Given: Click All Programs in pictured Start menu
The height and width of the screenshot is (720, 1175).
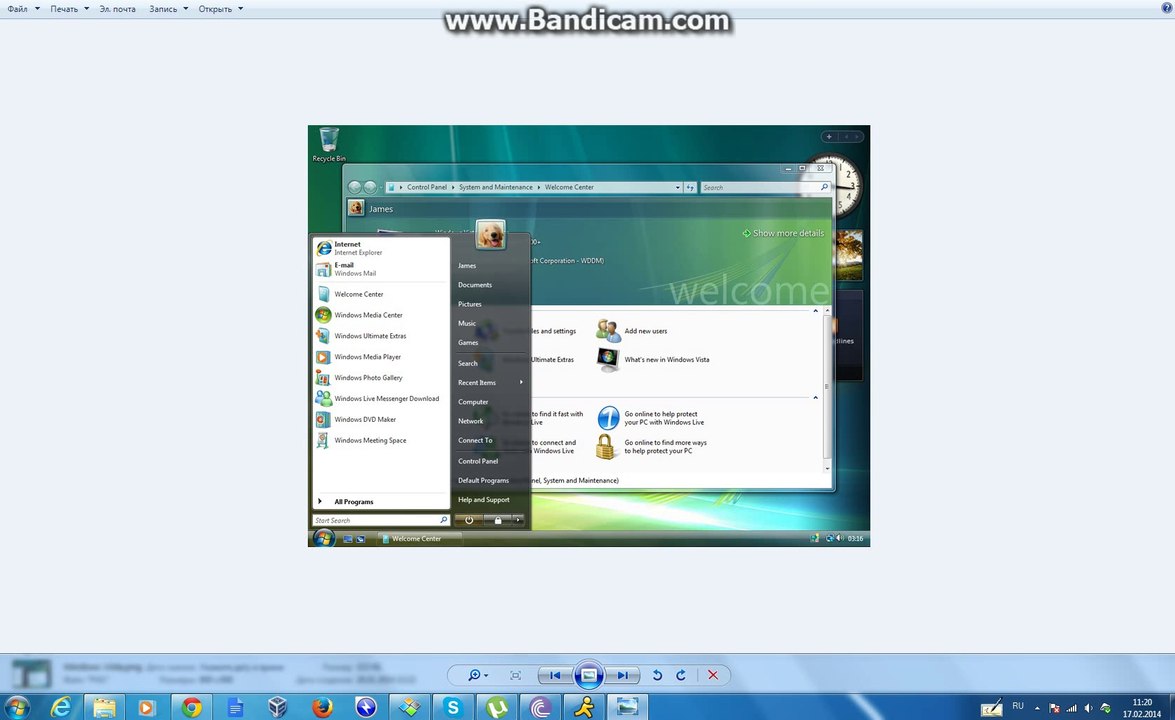Looking at the screenshot, I should click(x=354, y=502).
